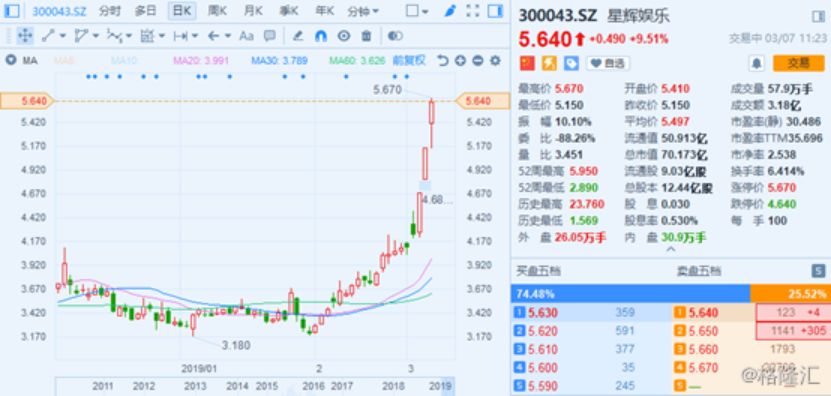Click the sell price 5.660 in order book
The image size is (831, 396).
tap(702, 349)
